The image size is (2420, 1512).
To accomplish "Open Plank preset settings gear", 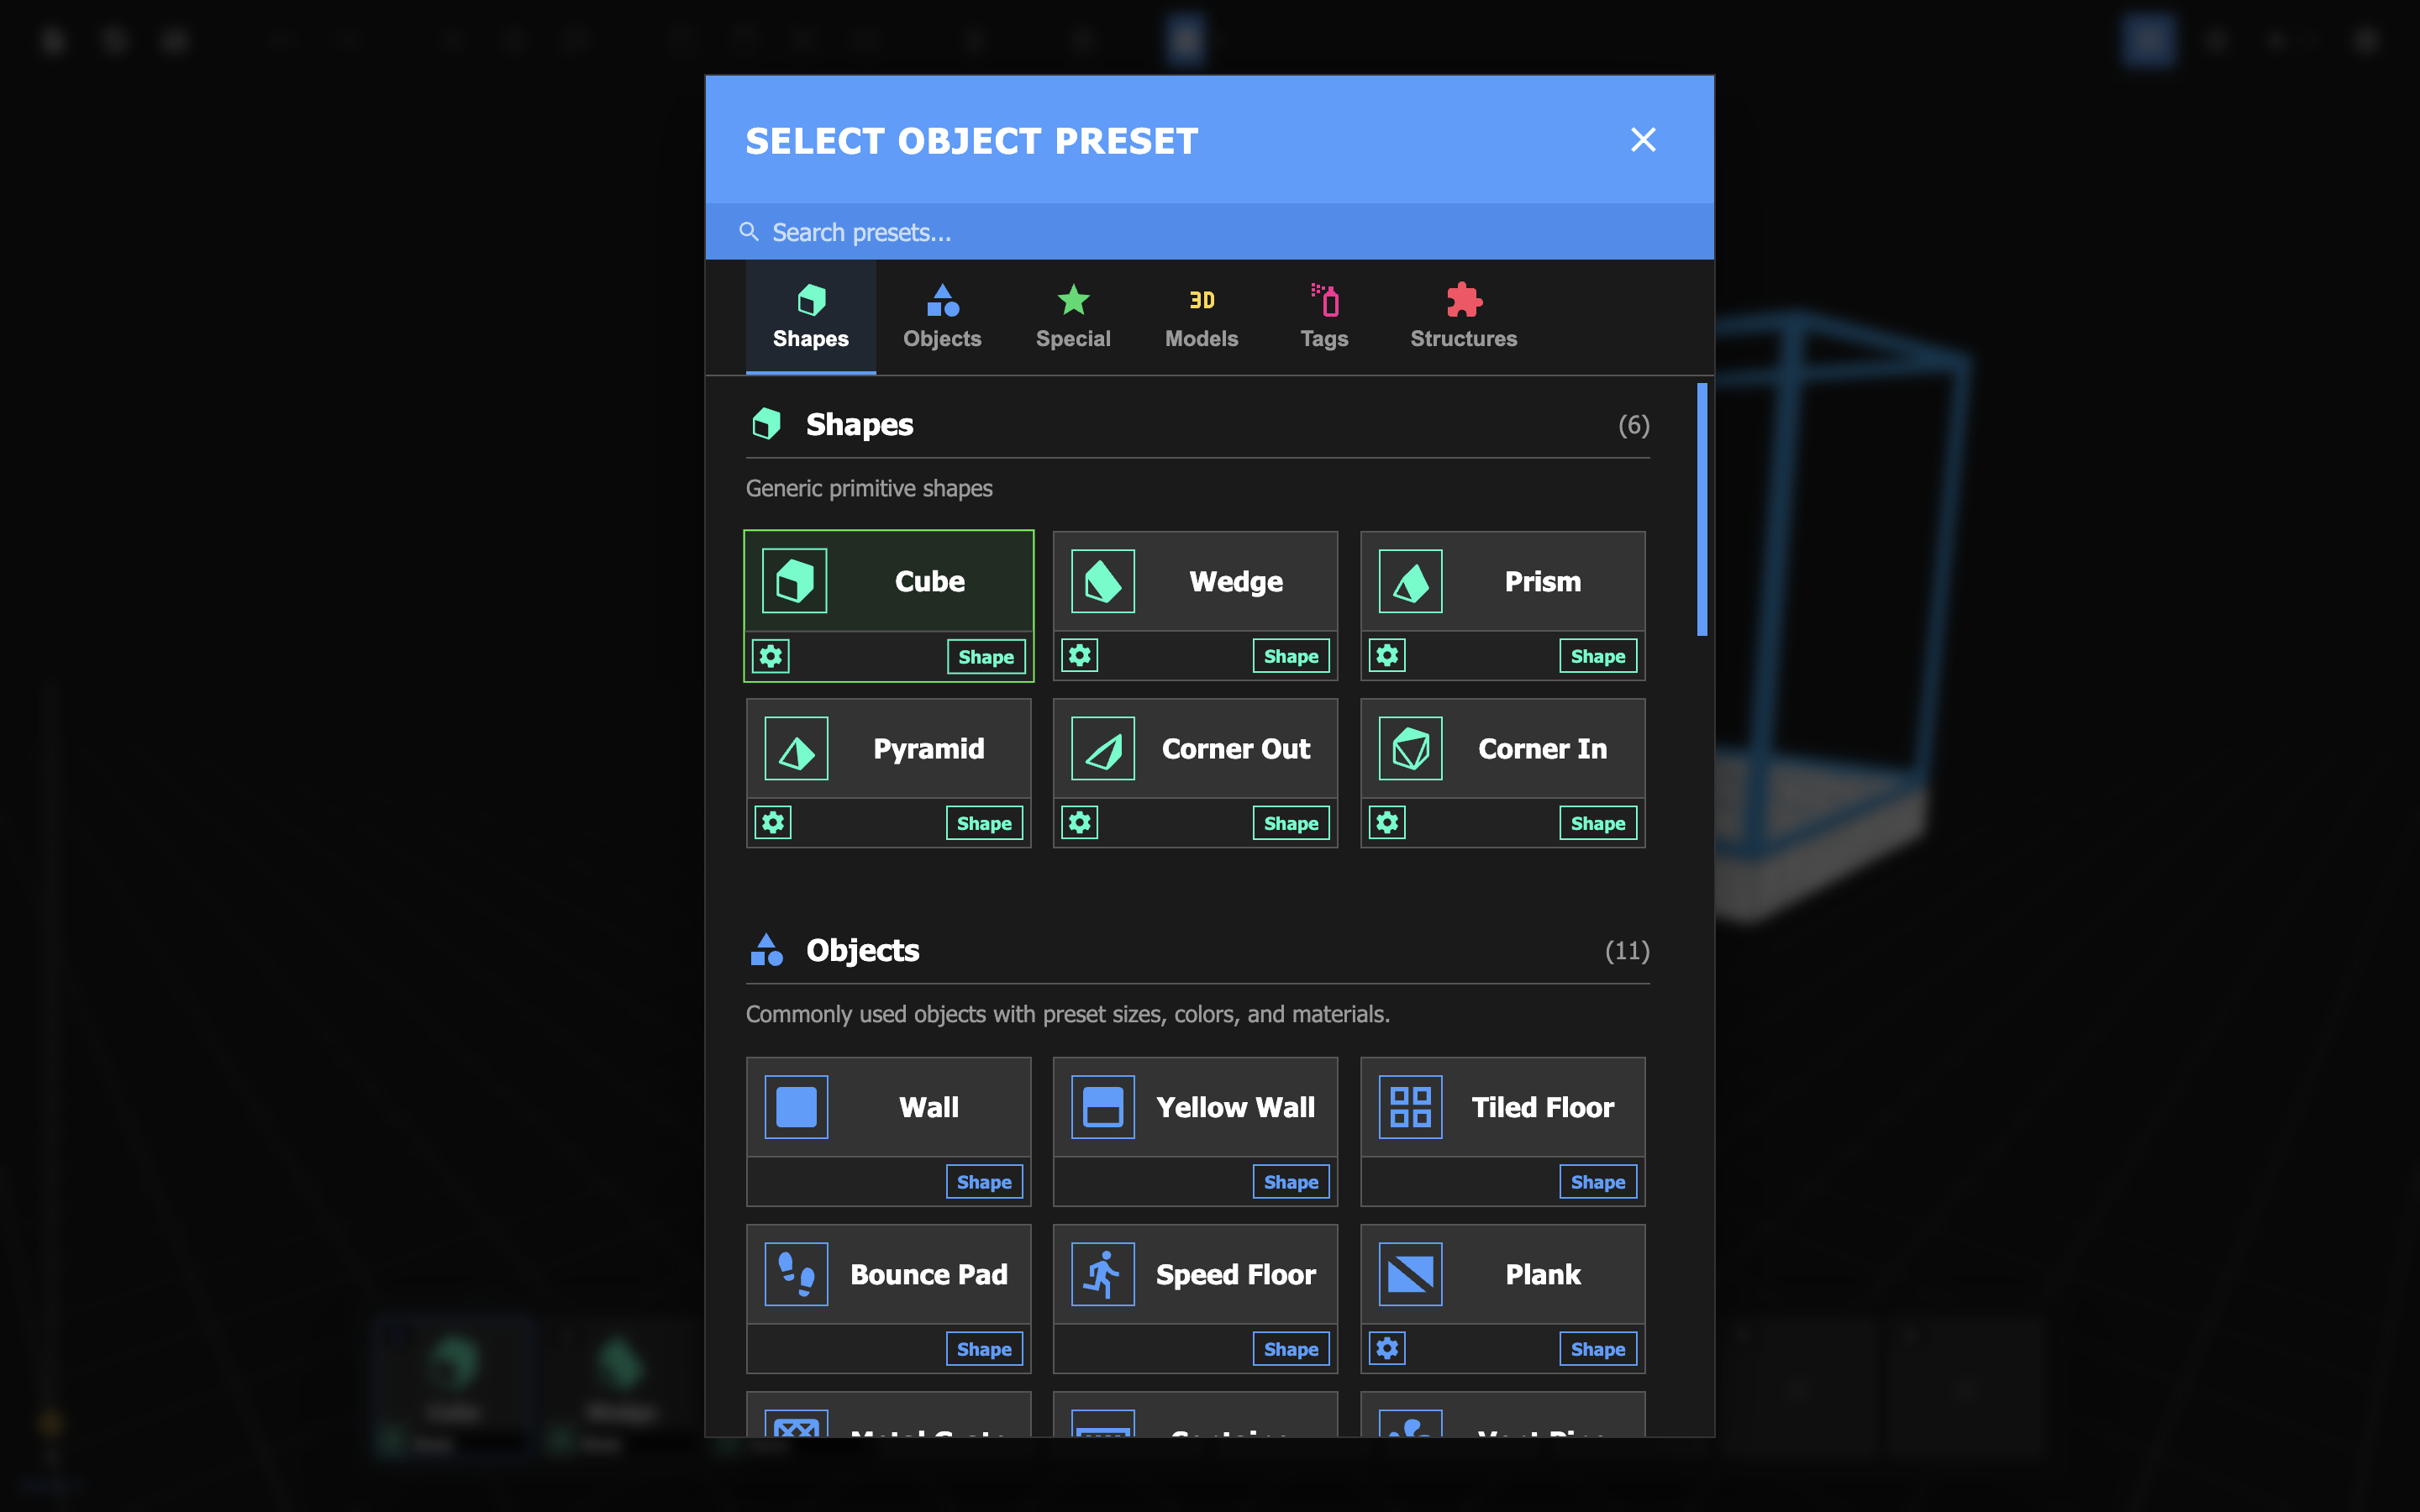I will (x=1387, y=1349).
